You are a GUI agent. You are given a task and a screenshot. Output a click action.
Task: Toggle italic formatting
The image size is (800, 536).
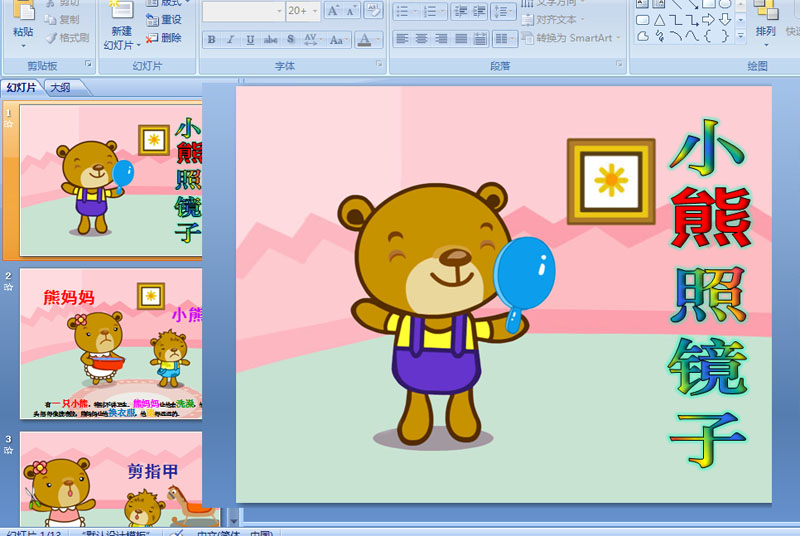(230, 39)
